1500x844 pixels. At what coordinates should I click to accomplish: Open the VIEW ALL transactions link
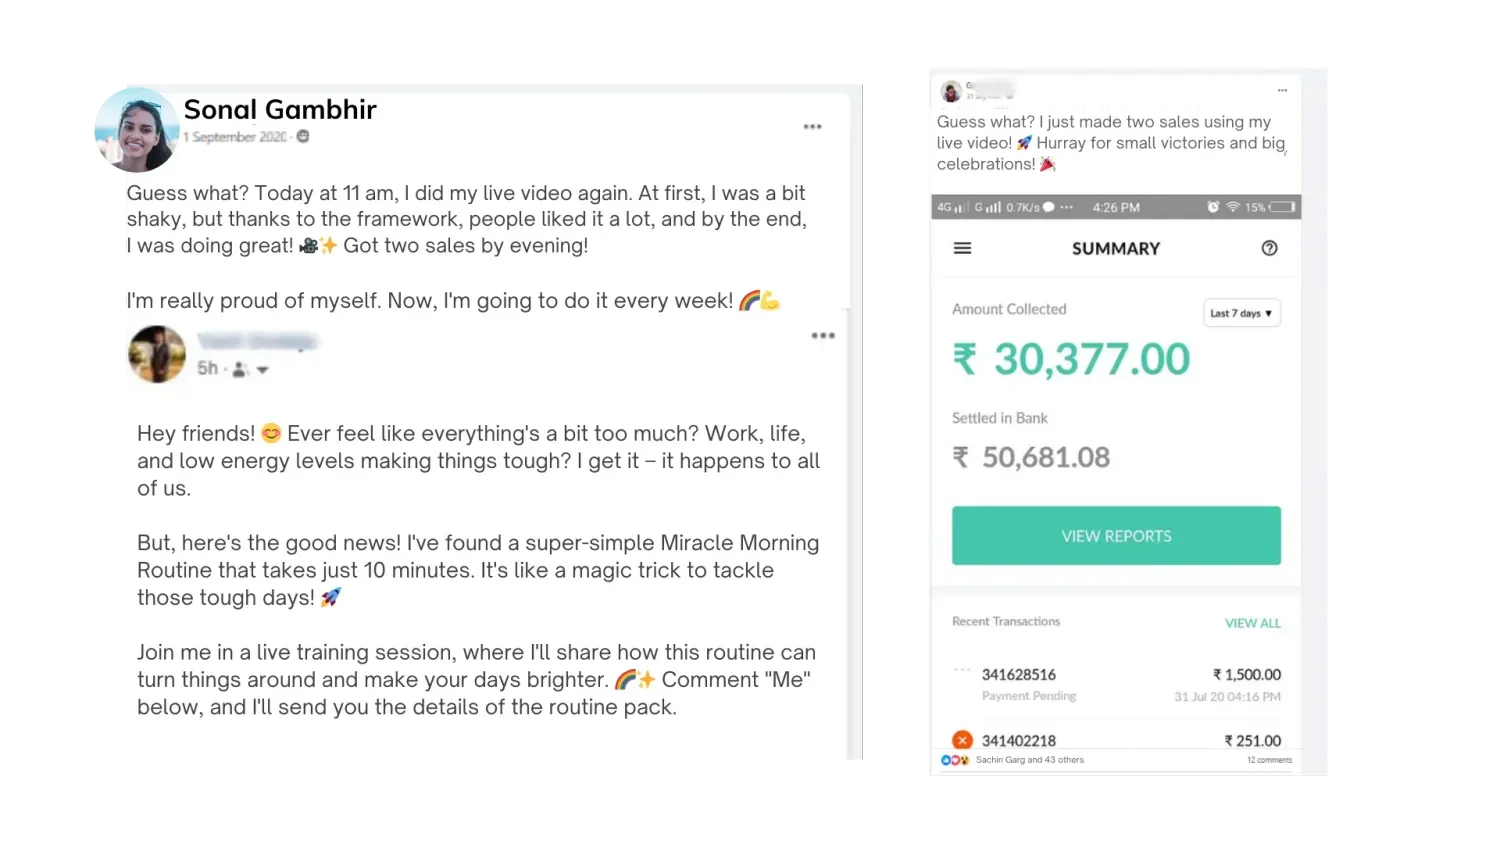click(1252, 623)
